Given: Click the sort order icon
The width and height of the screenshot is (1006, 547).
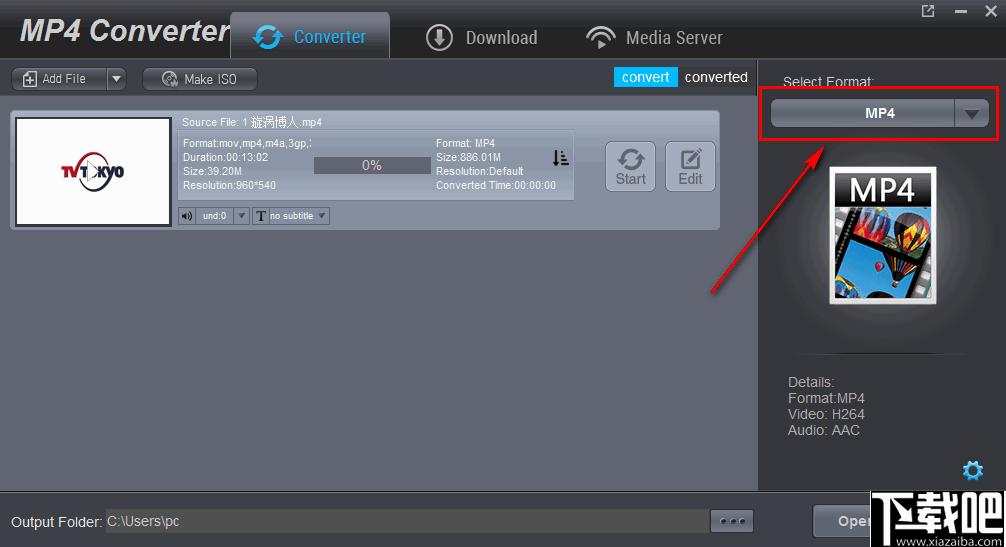Looking at the screenshot, I should click(560, 158).
